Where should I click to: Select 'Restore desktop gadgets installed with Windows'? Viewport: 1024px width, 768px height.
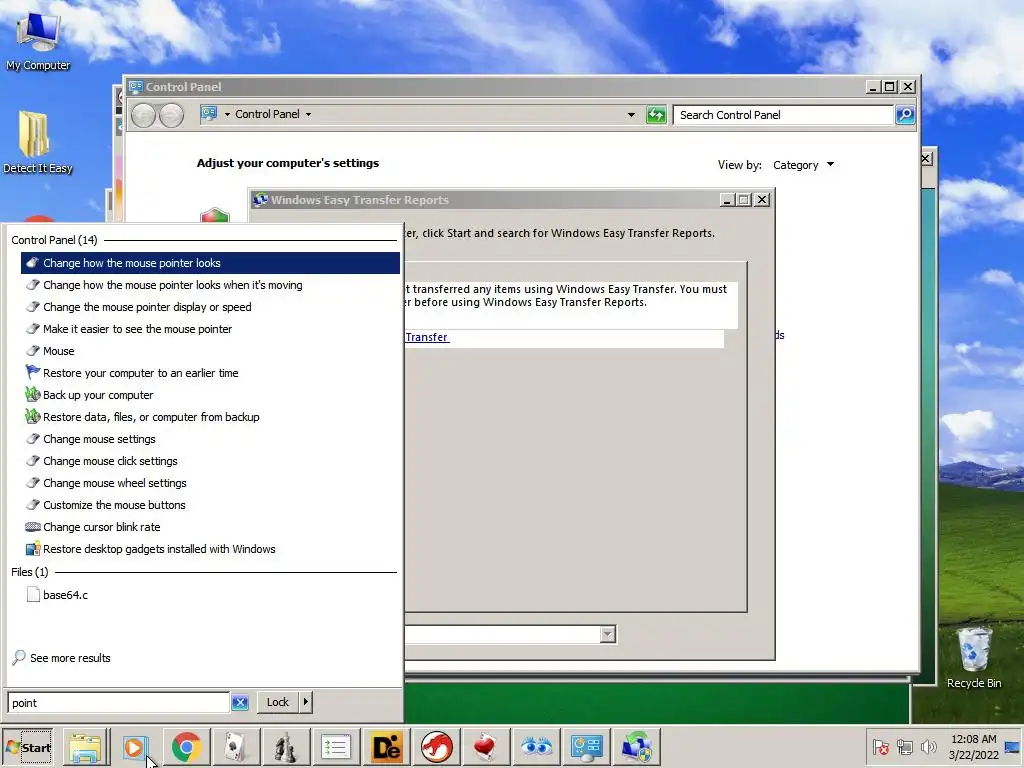point(210,549)
